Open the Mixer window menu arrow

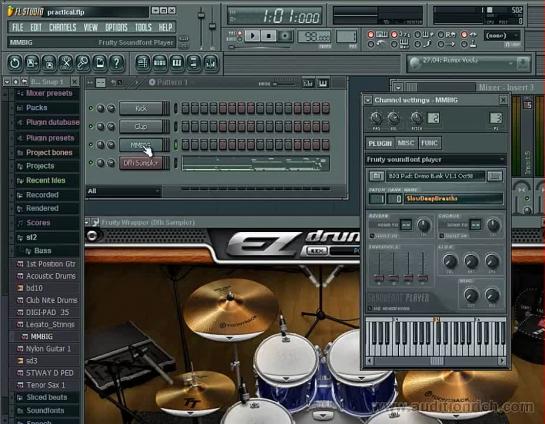398,87
